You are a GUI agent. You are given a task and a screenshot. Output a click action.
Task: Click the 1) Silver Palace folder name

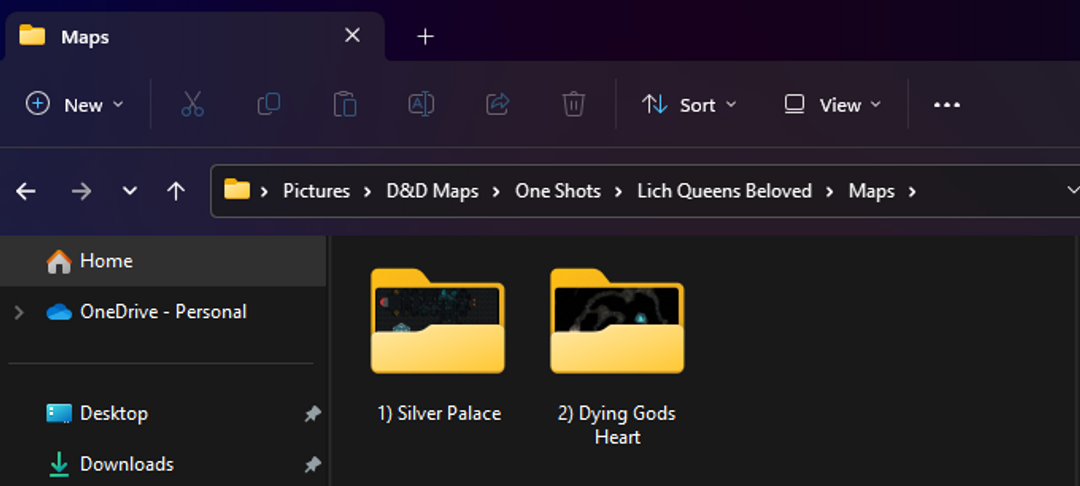pos(439,413)
